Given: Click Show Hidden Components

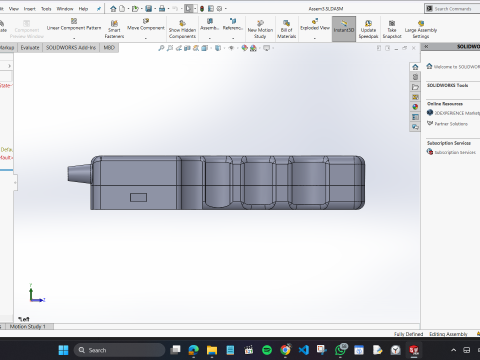Looking at the screenshot, I should click(182, 29).
